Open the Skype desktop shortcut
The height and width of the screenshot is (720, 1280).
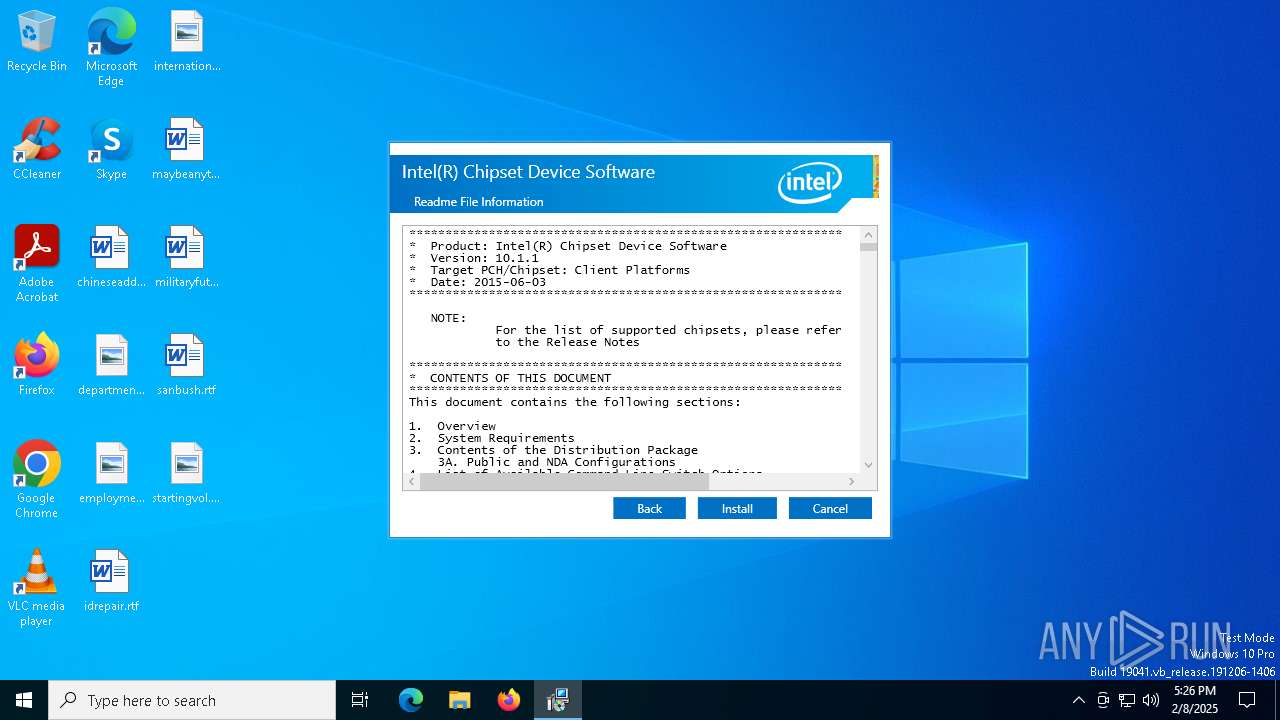111,150
